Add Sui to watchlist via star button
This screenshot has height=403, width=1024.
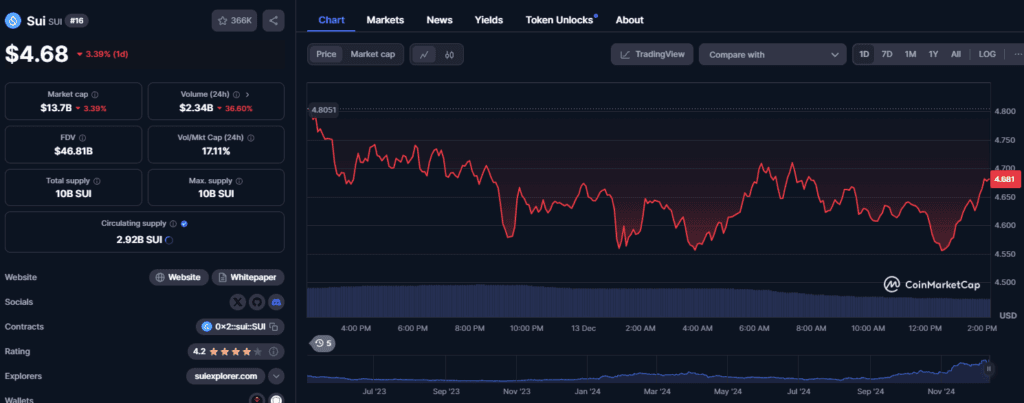234,21
